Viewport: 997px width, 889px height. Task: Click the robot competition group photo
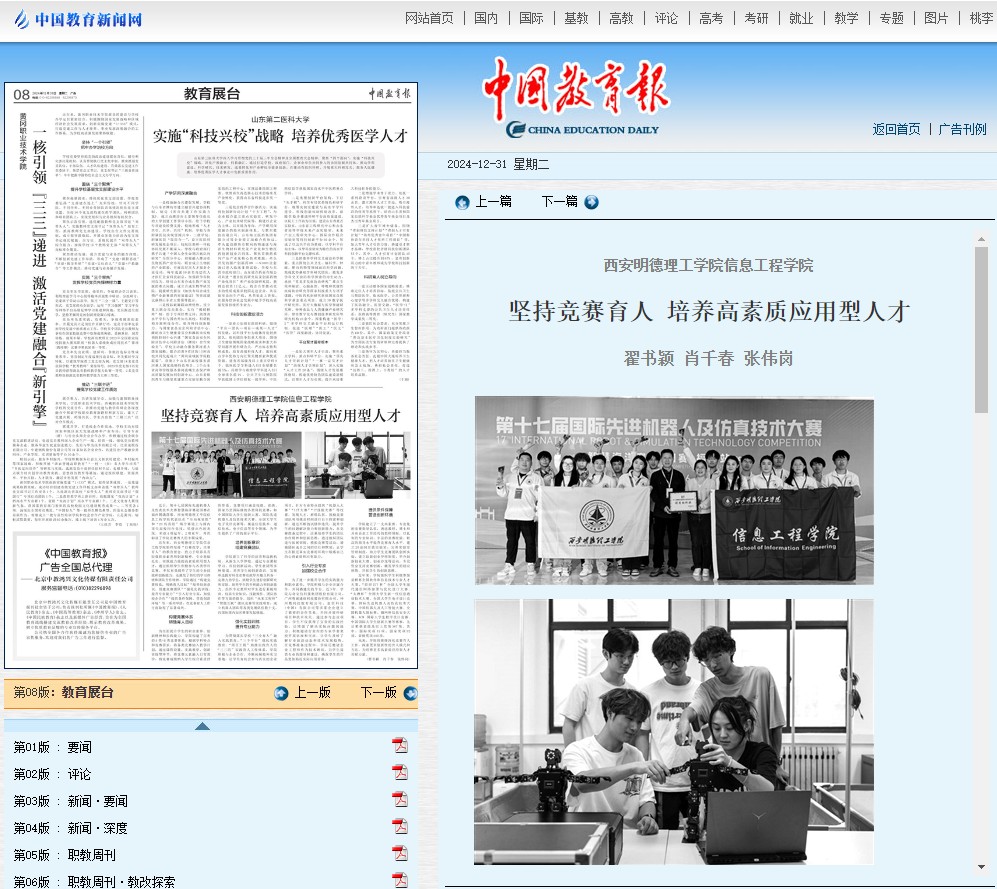coord(674,490)
